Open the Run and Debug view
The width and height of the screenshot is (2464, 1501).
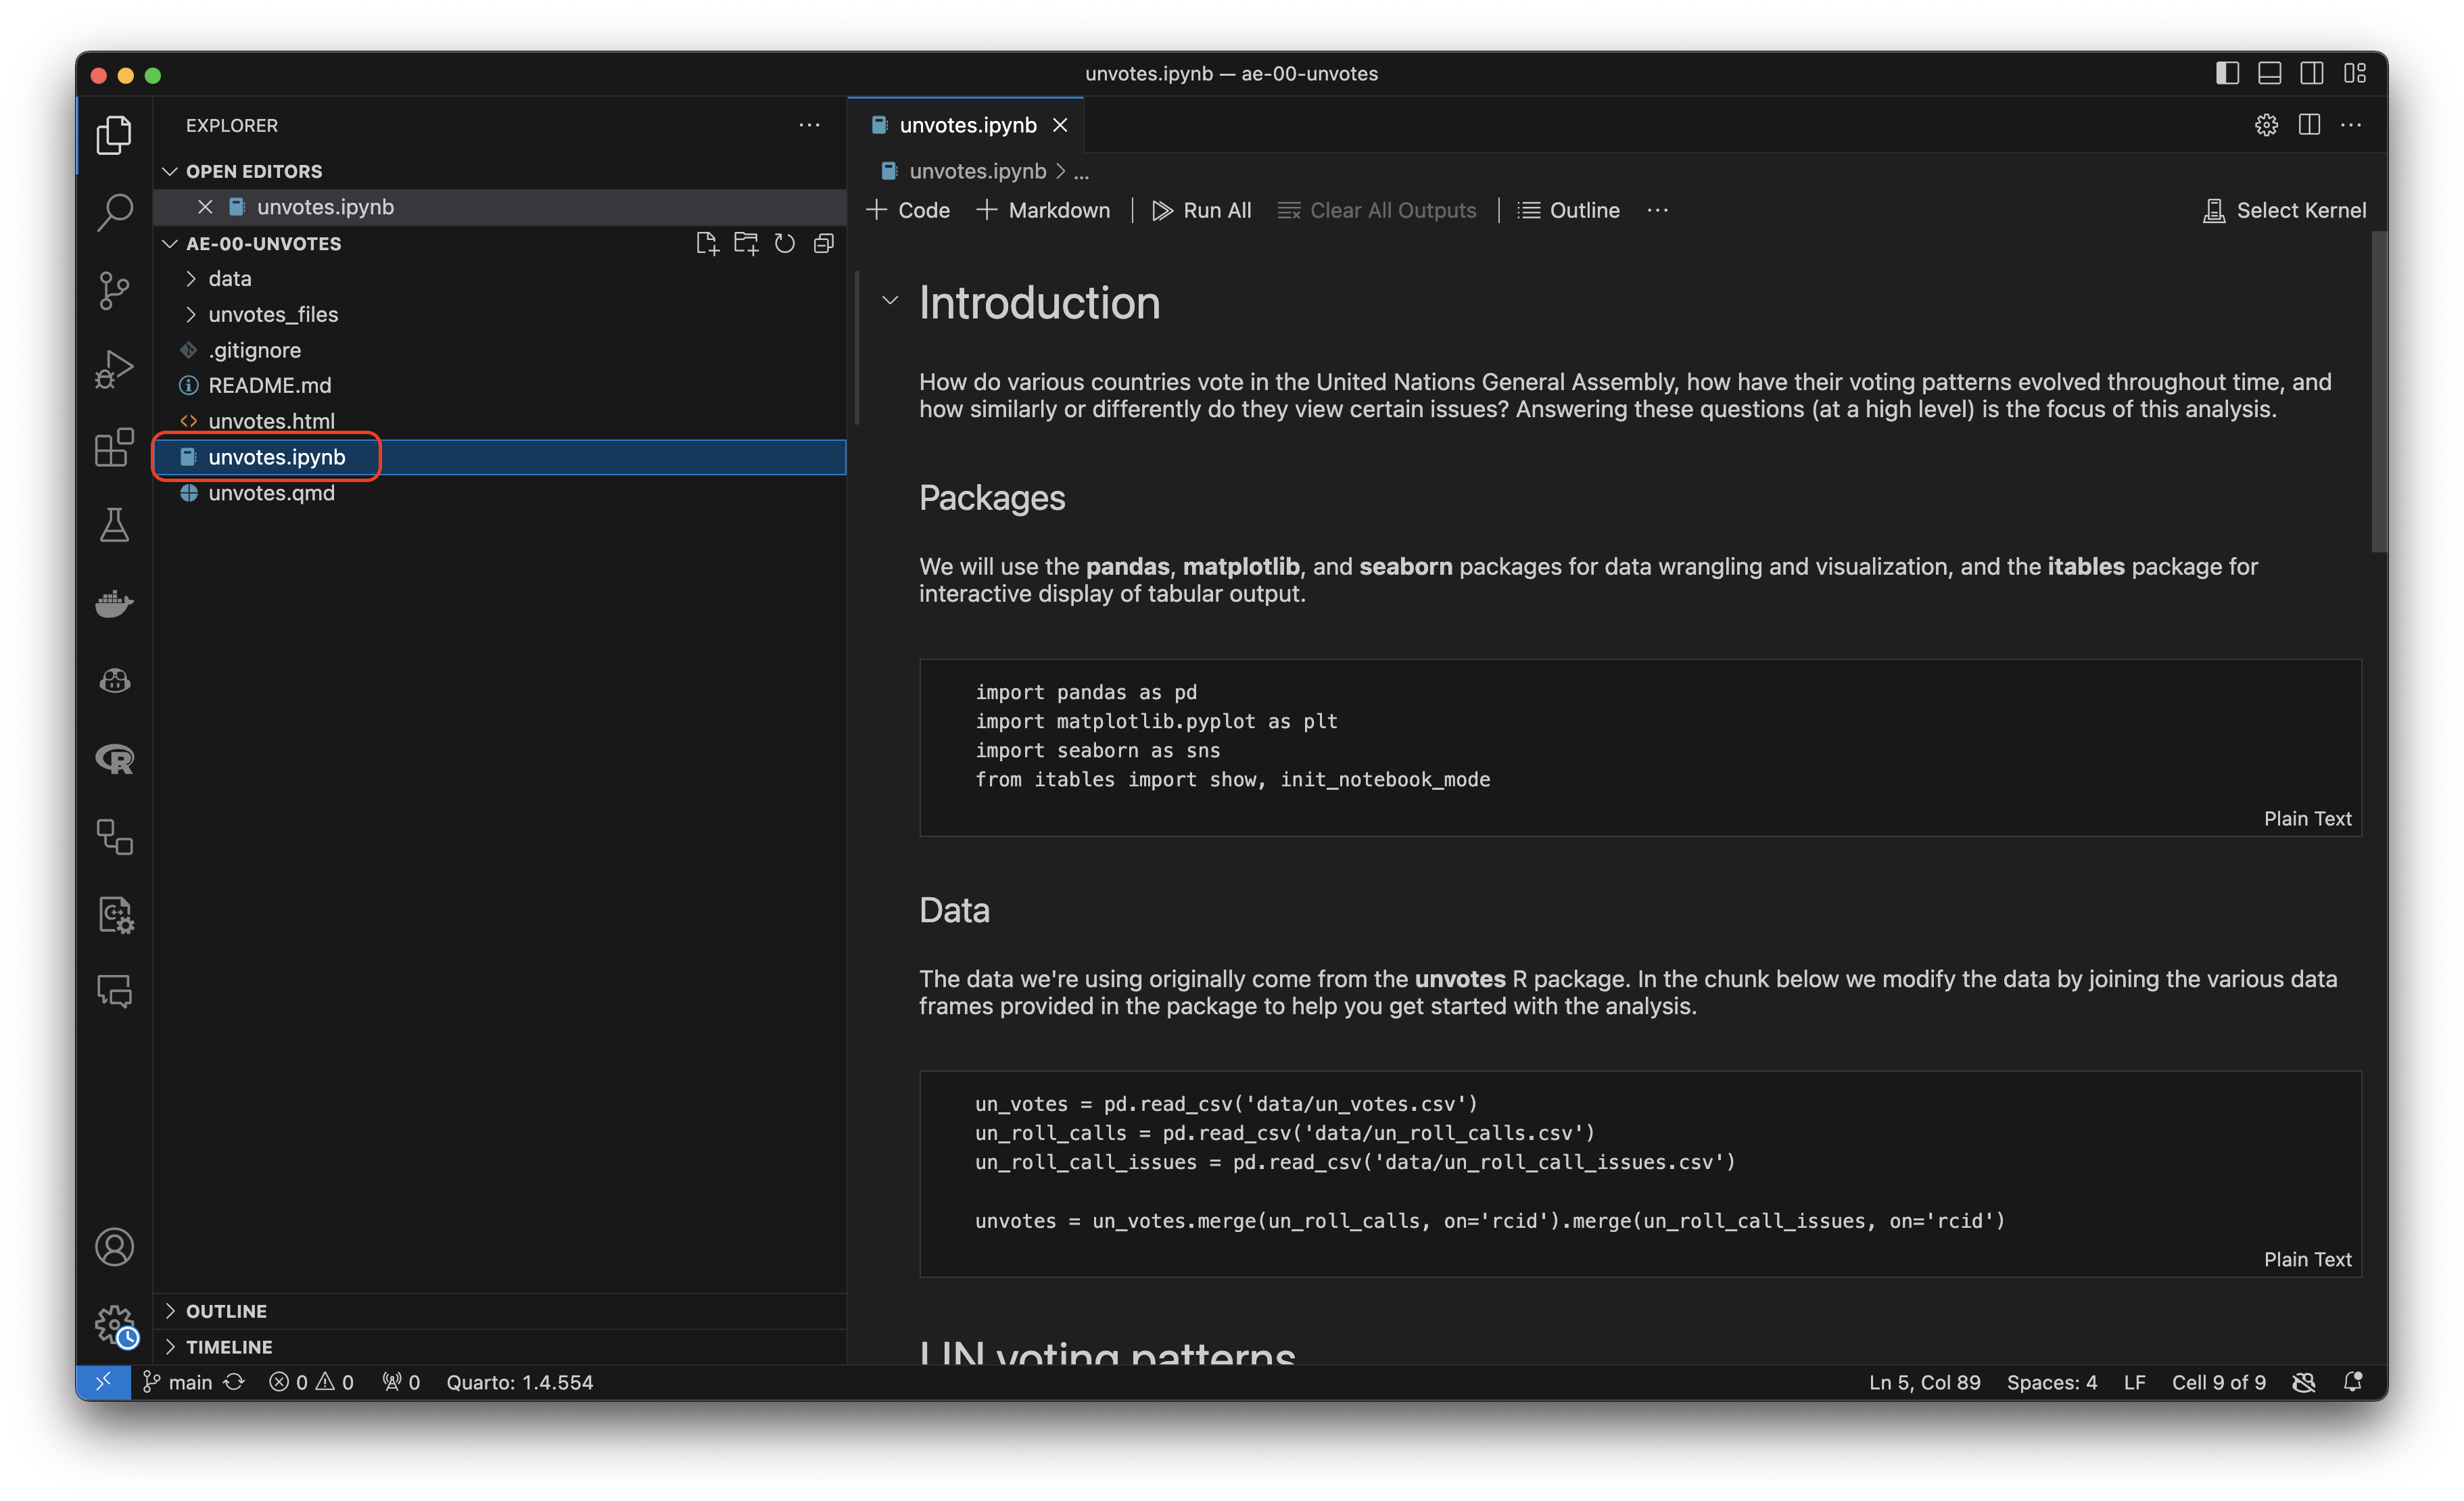114,369
